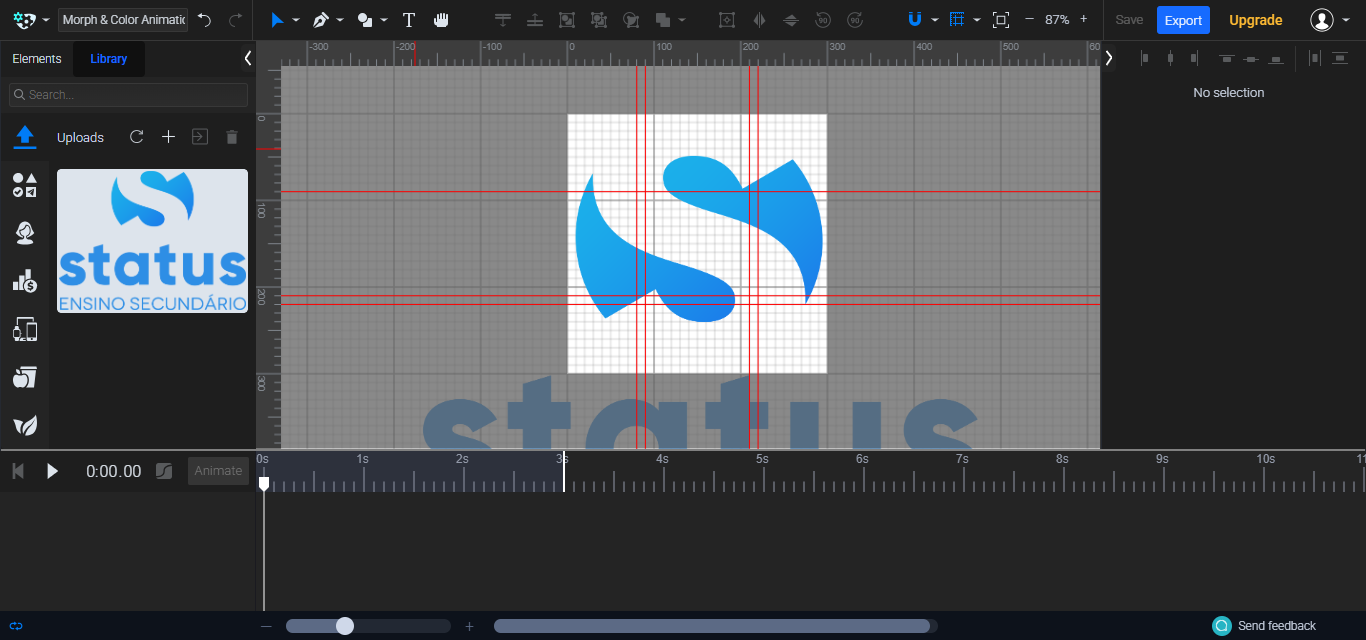Select the Text tool
1366x640 pixels.
409,19
